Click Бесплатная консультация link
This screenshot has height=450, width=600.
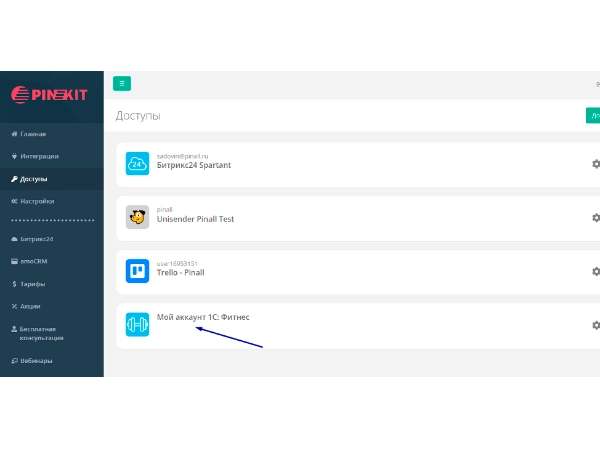click(38, 333)
